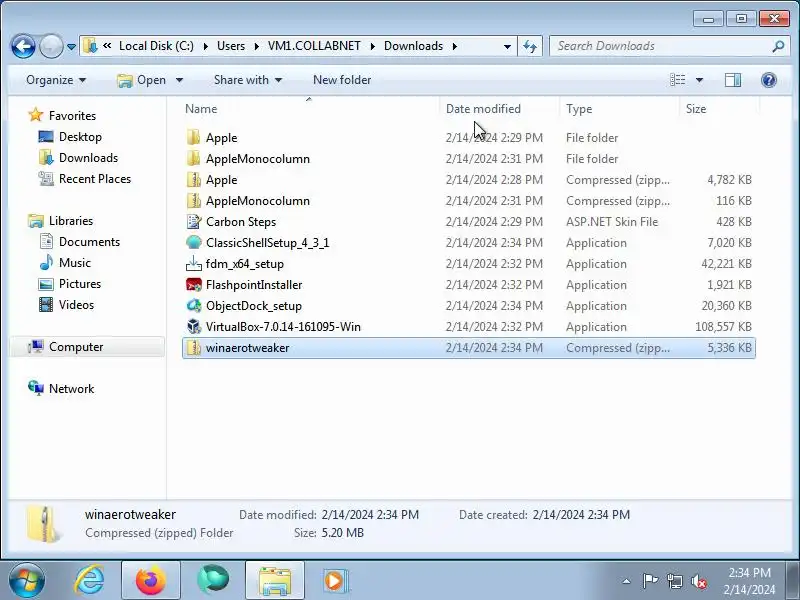The width and height of the screenshot is (800, 600).
Task: Select the Carbon Steps skin file icon
Action: (x=193, y=221)
